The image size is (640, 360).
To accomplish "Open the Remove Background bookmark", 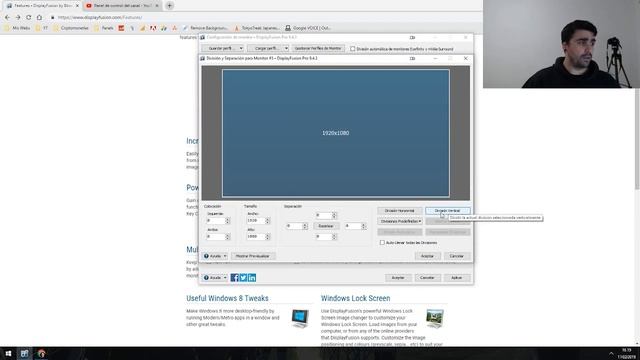I will pyautogui.click(x=205, y=28).
